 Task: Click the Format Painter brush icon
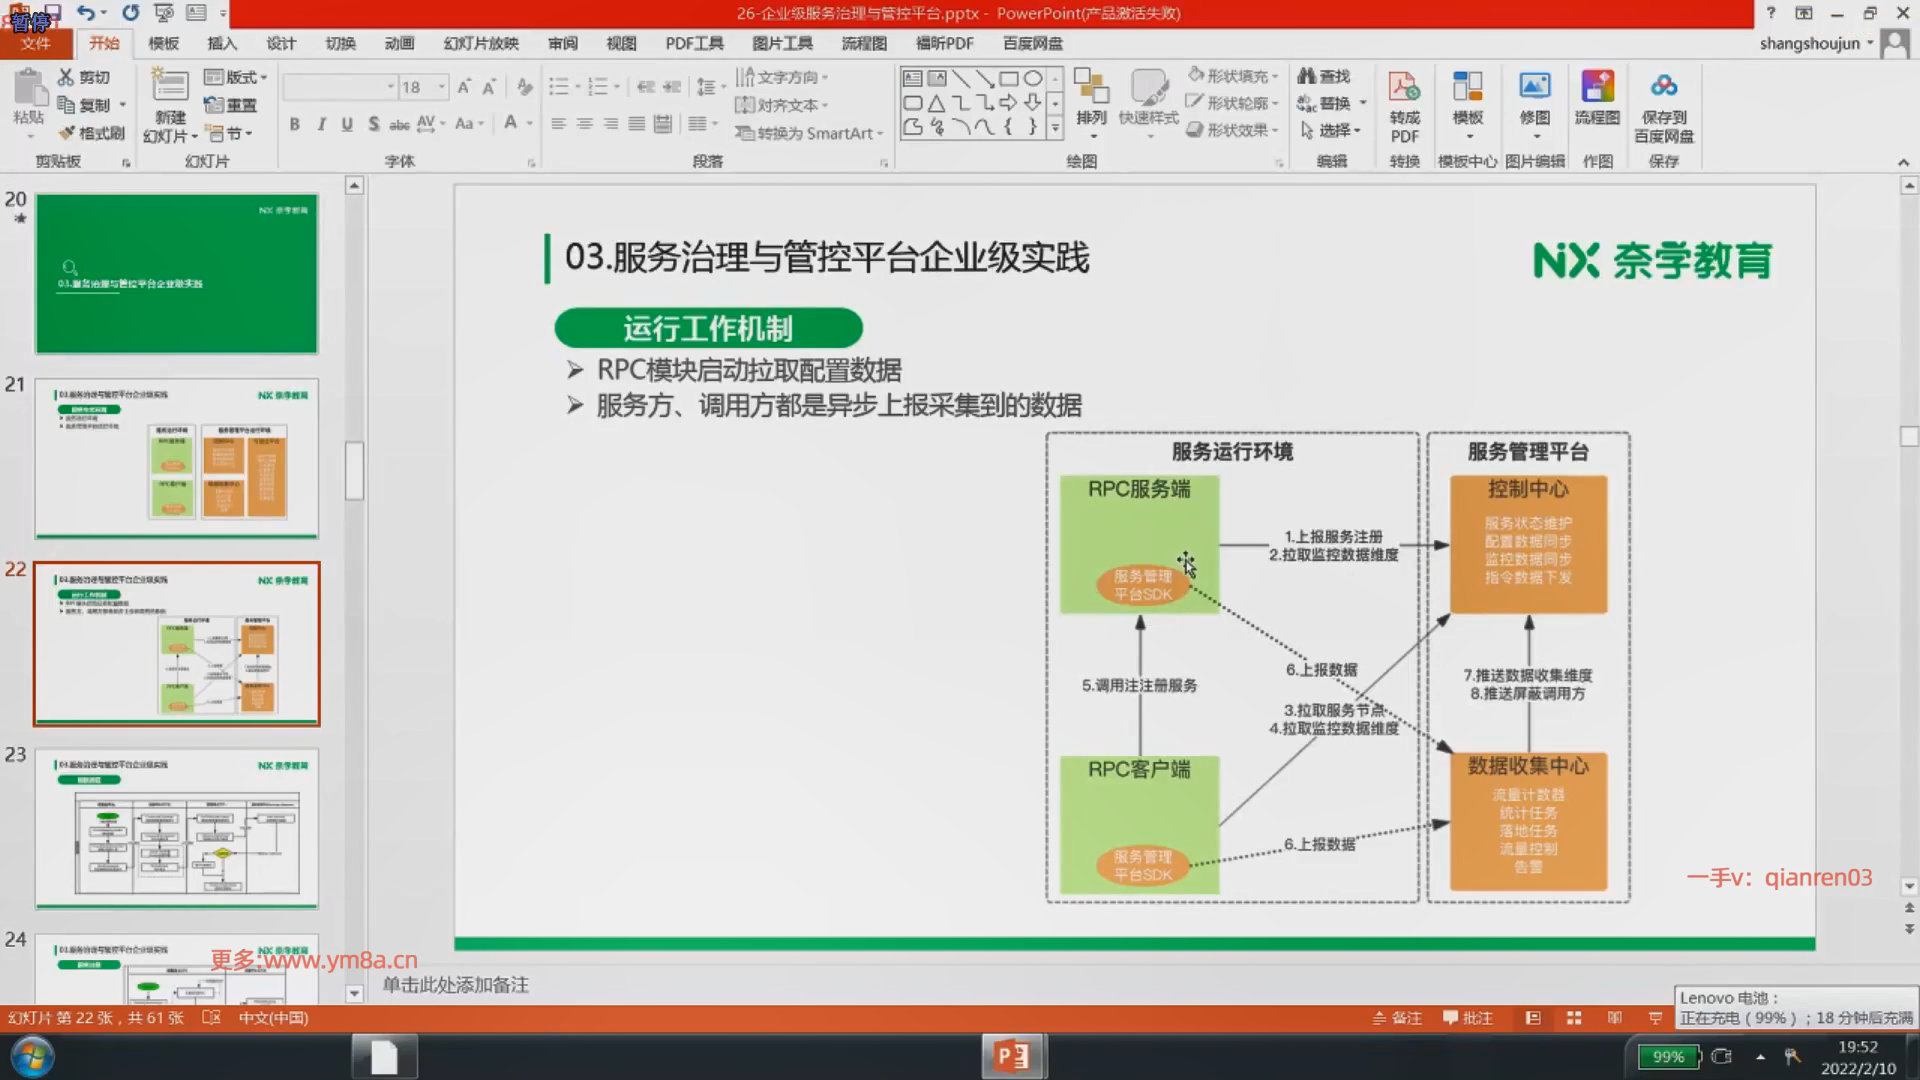click(68, 133)
